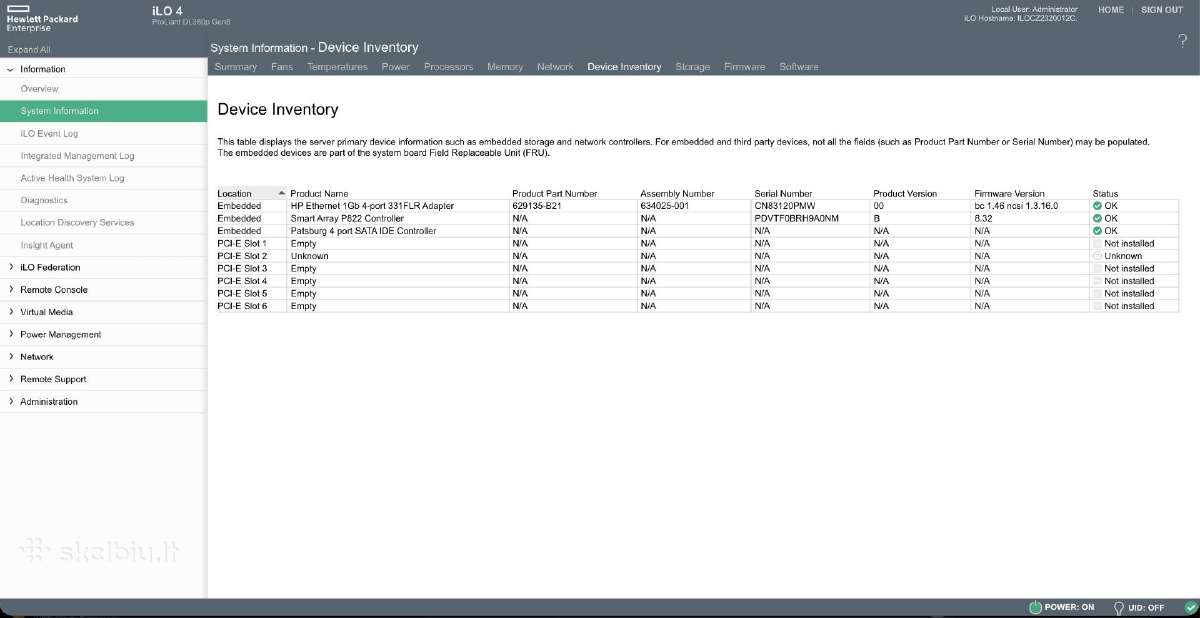Click serial number CN83120PMW
Viewport: 1200px width, 618px height.
pos(787,206)
